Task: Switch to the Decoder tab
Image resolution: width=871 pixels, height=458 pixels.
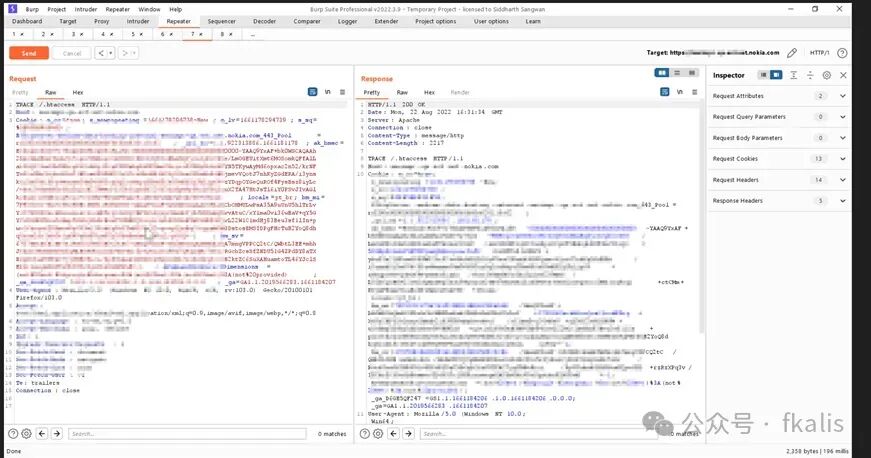Action: [264, 21]
